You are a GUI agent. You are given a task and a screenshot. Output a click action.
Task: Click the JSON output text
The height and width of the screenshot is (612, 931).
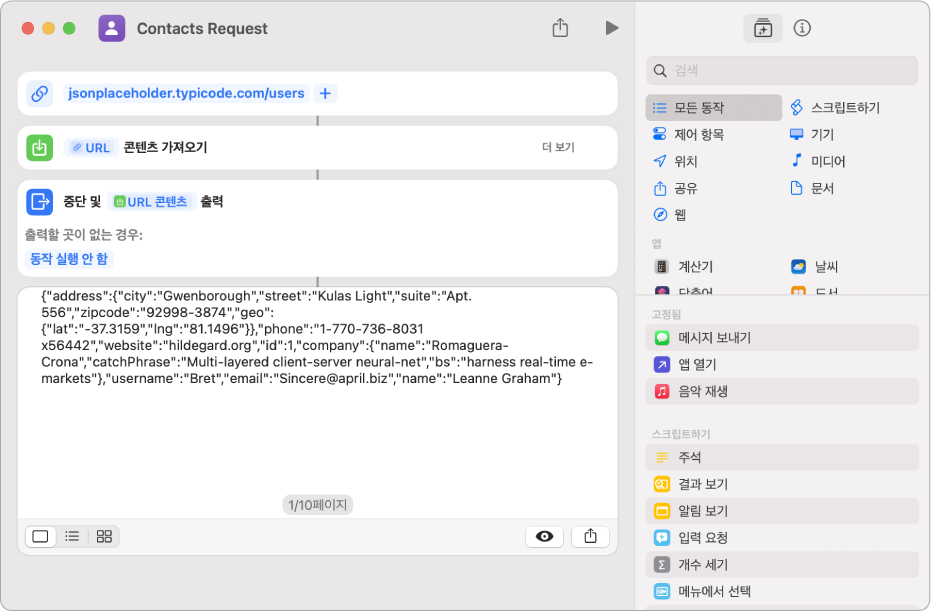coord(317,337)
